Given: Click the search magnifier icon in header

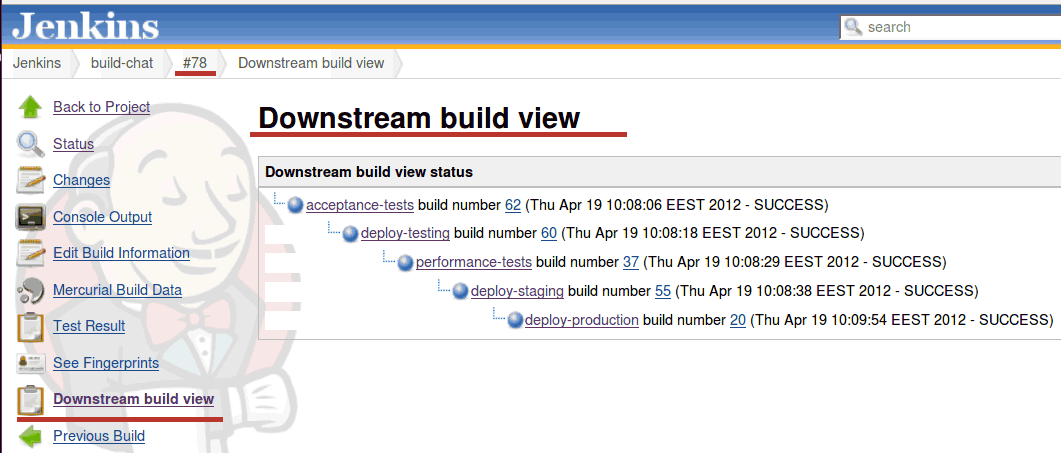Looking at the screenshot, I should pos(854,27).
